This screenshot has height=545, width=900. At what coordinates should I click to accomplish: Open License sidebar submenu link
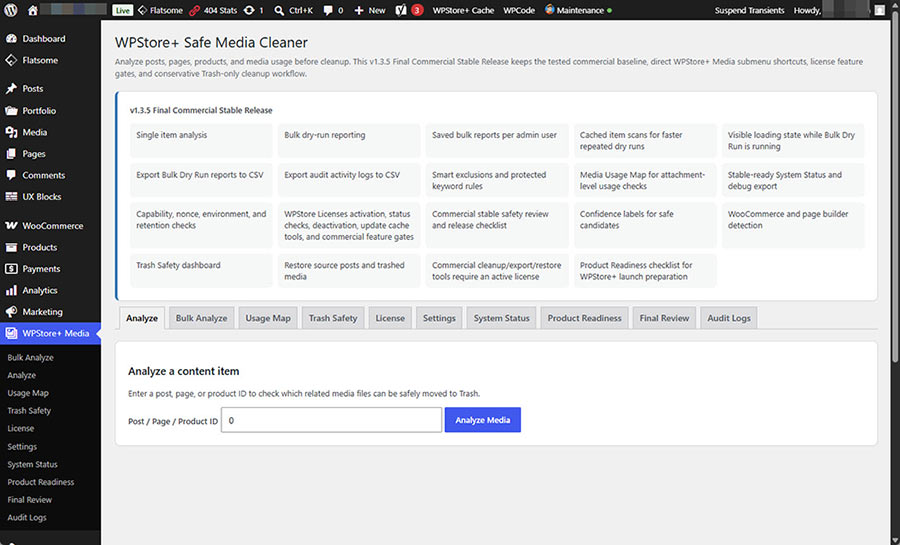21,429
